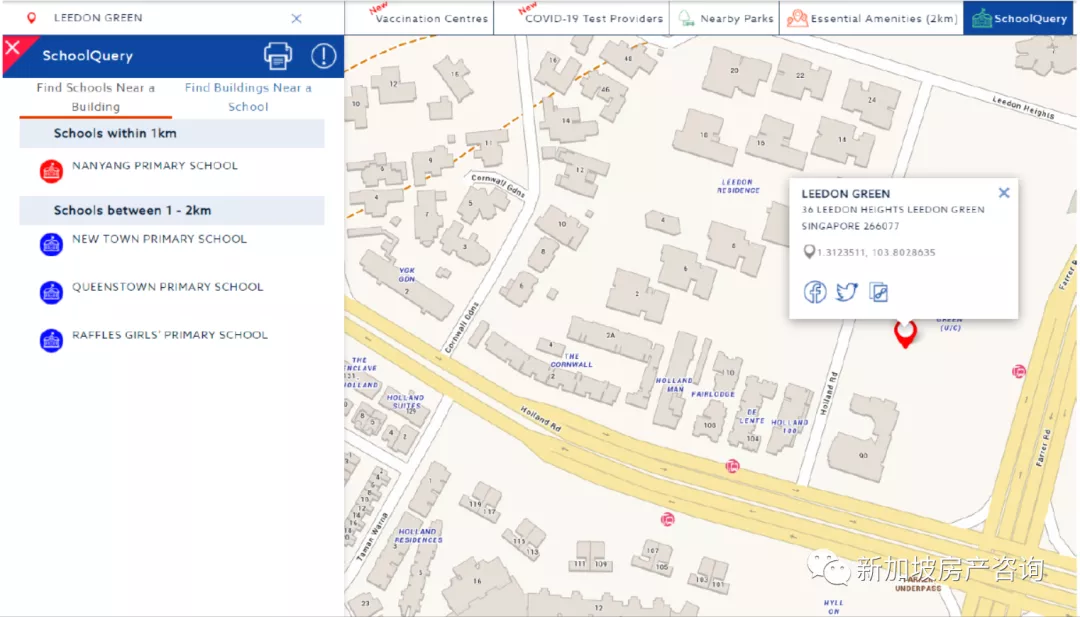Click the print icon in SchoolQuery header
Image resolution: width=1080 pixels, height=617 pixels.
coord(278,56)
